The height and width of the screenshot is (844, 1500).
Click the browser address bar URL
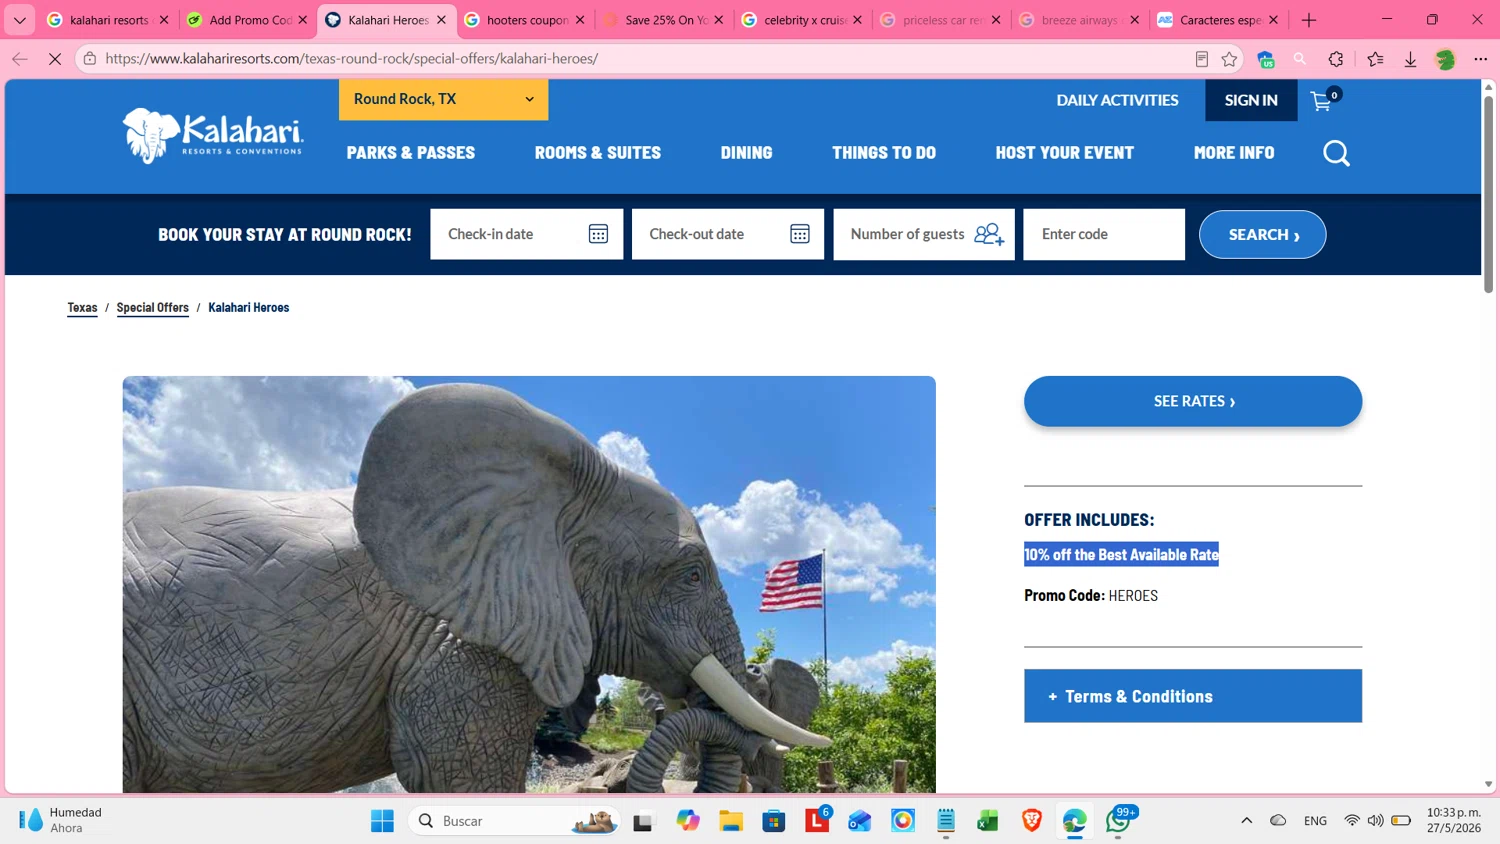pos(351,59)
